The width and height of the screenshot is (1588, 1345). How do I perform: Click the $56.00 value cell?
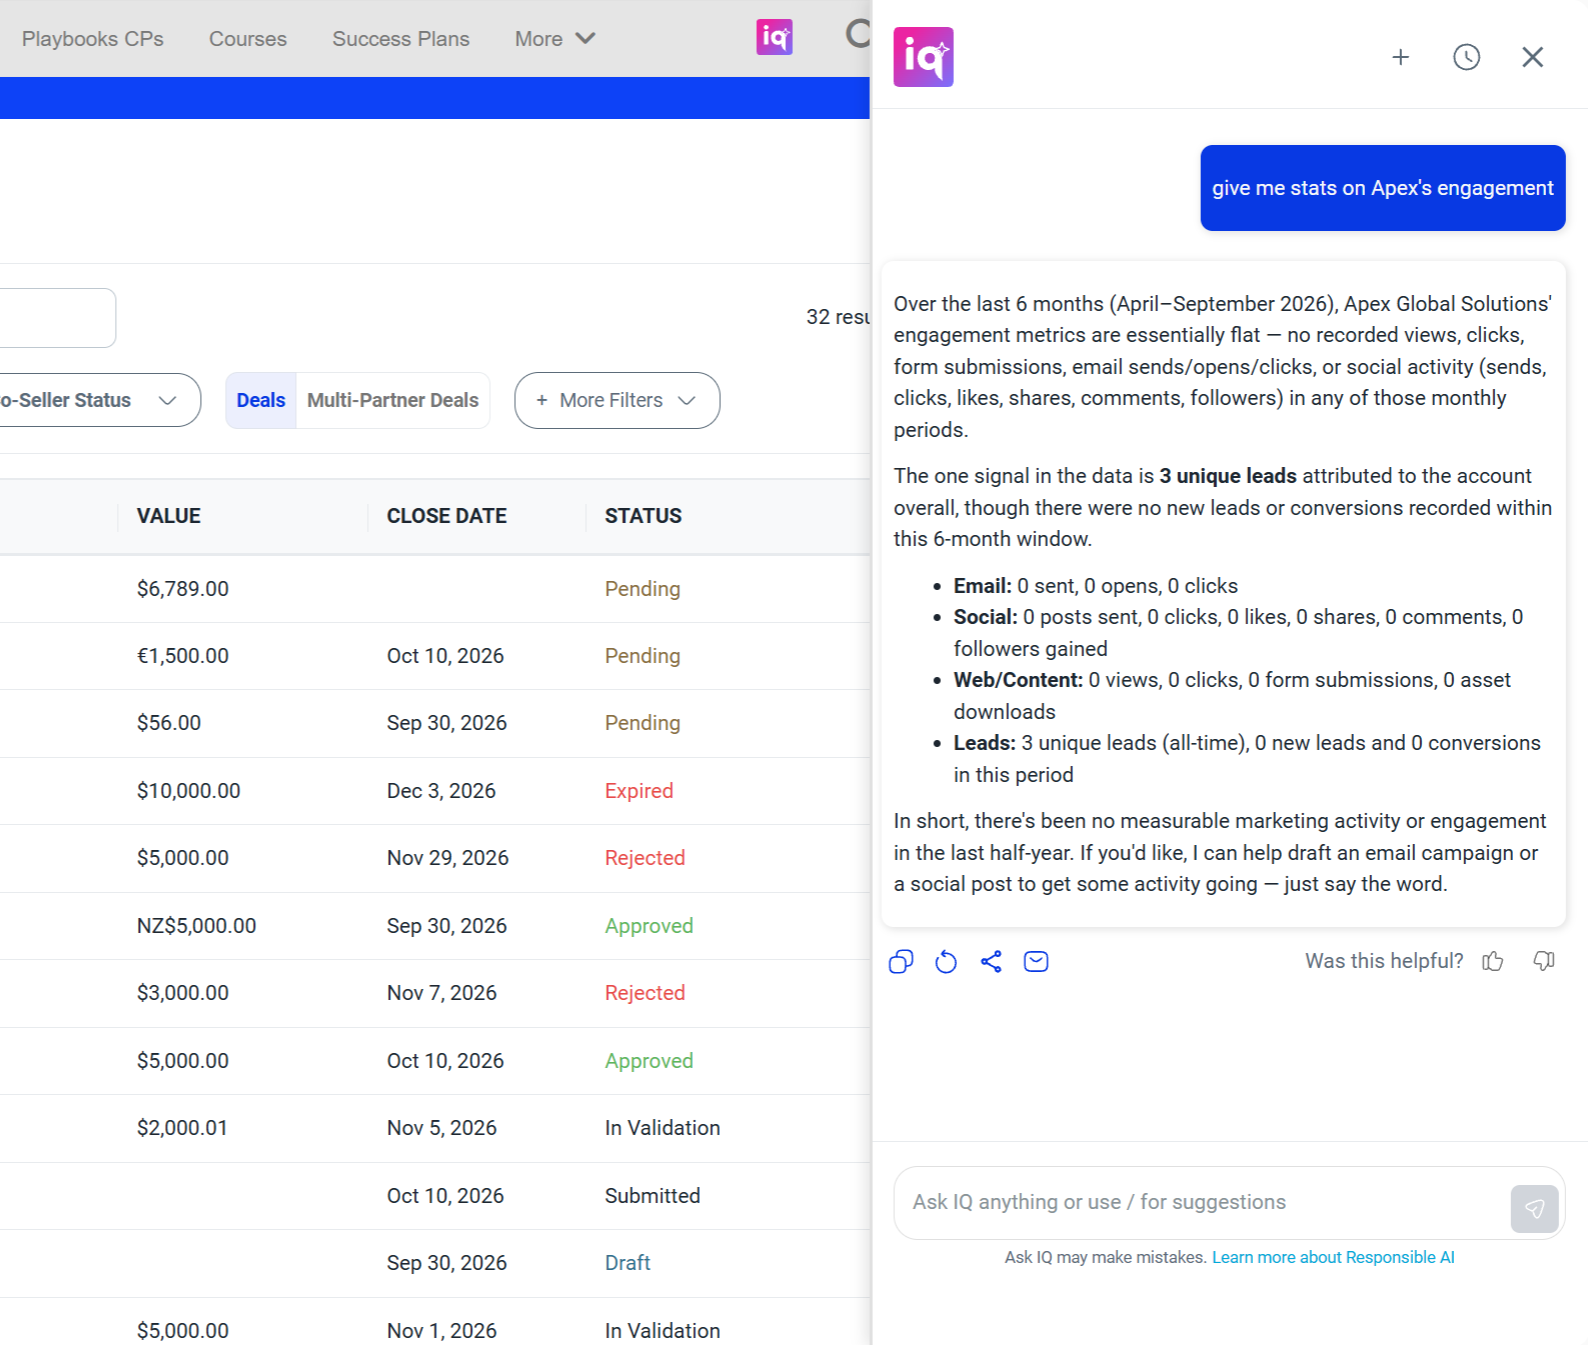coord(169,723)
